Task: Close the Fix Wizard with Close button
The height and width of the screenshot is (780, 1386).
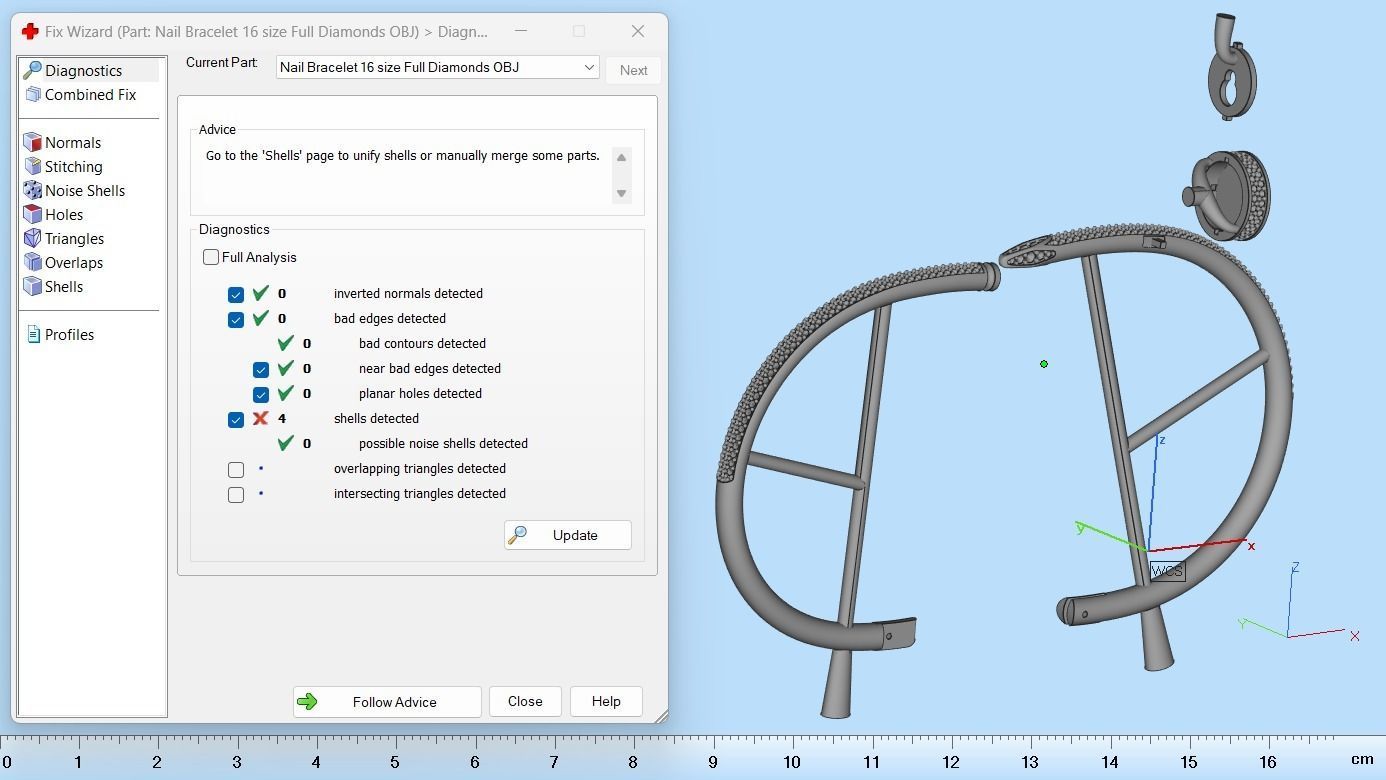Action: 525,702
